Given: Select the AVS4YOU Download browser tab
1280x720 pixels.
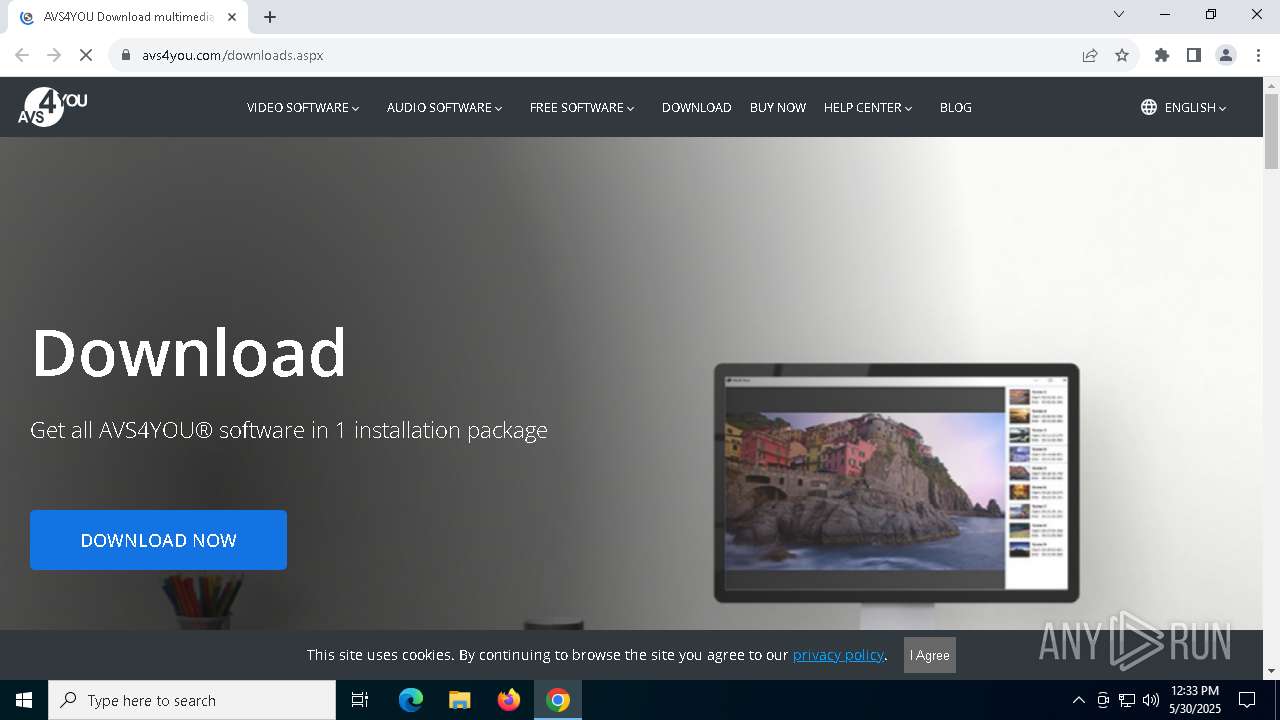Looking at the screenshot, I should tap(128, 17).
